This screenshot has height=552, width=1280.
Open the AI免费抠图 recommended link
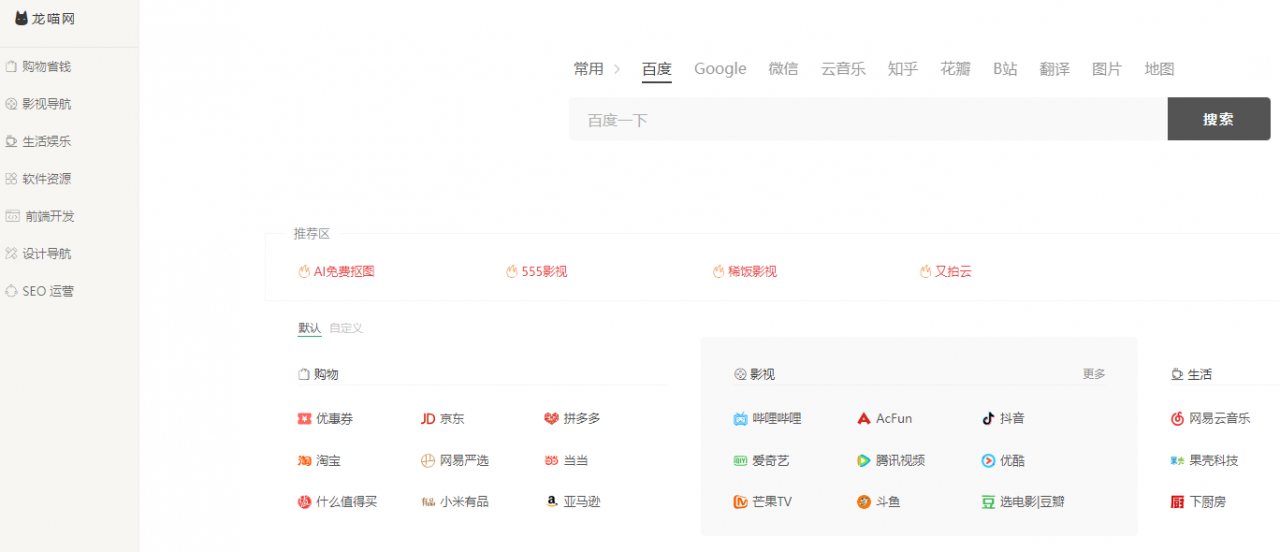click(336, 271)
